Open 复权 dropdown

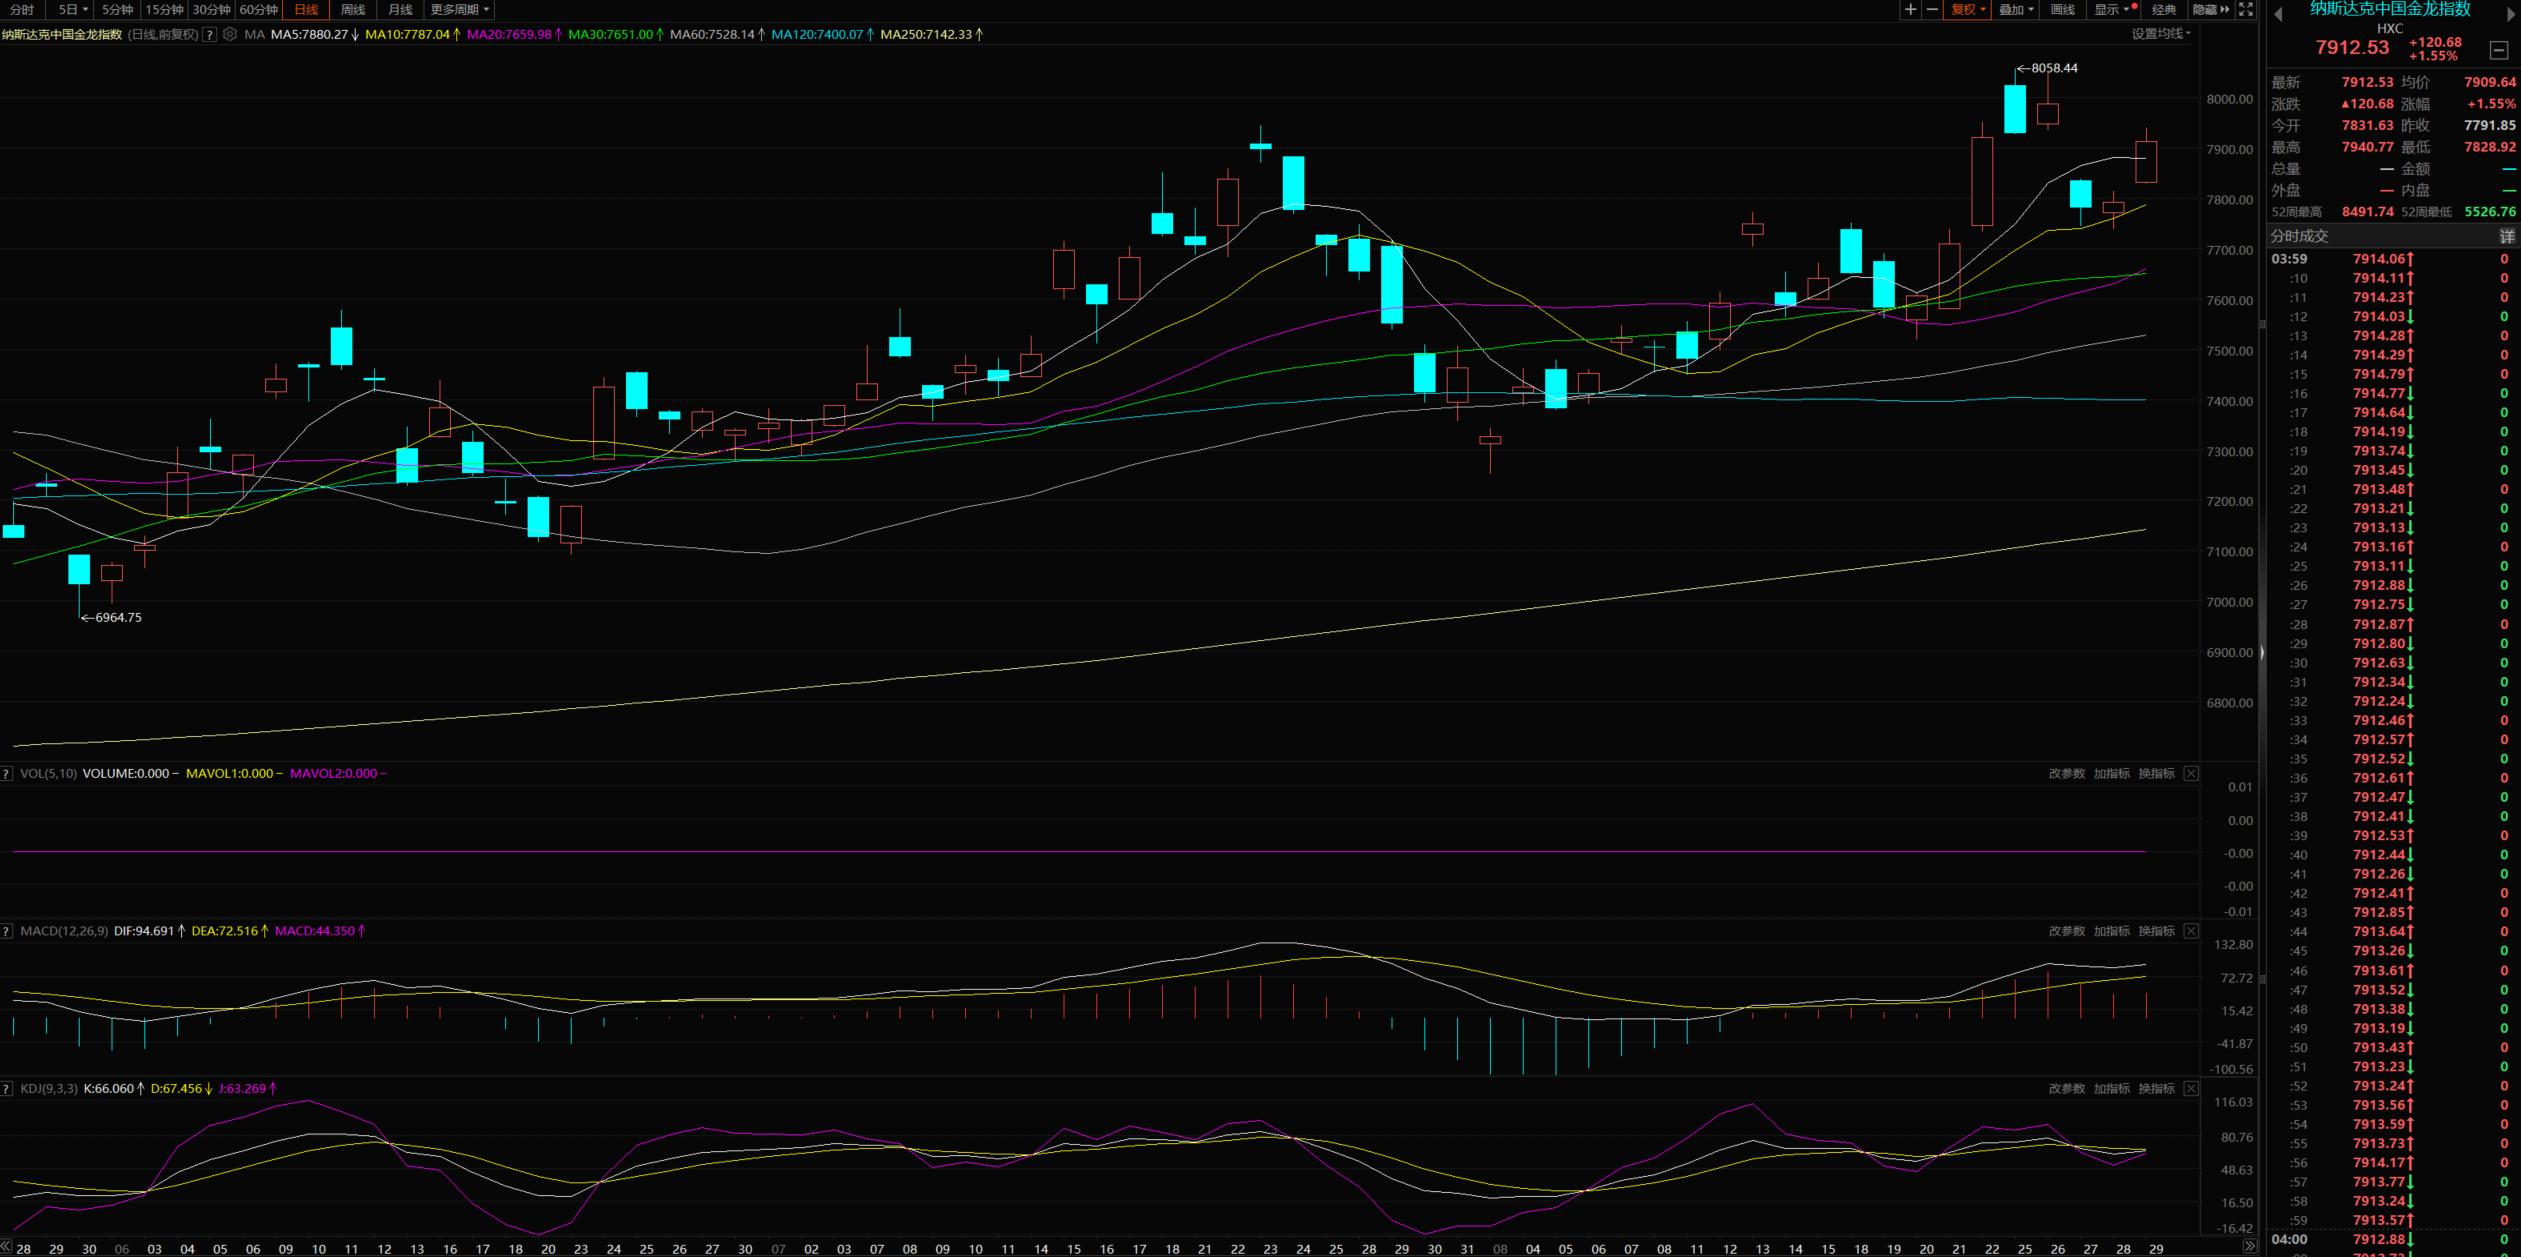coord(1967,9)
